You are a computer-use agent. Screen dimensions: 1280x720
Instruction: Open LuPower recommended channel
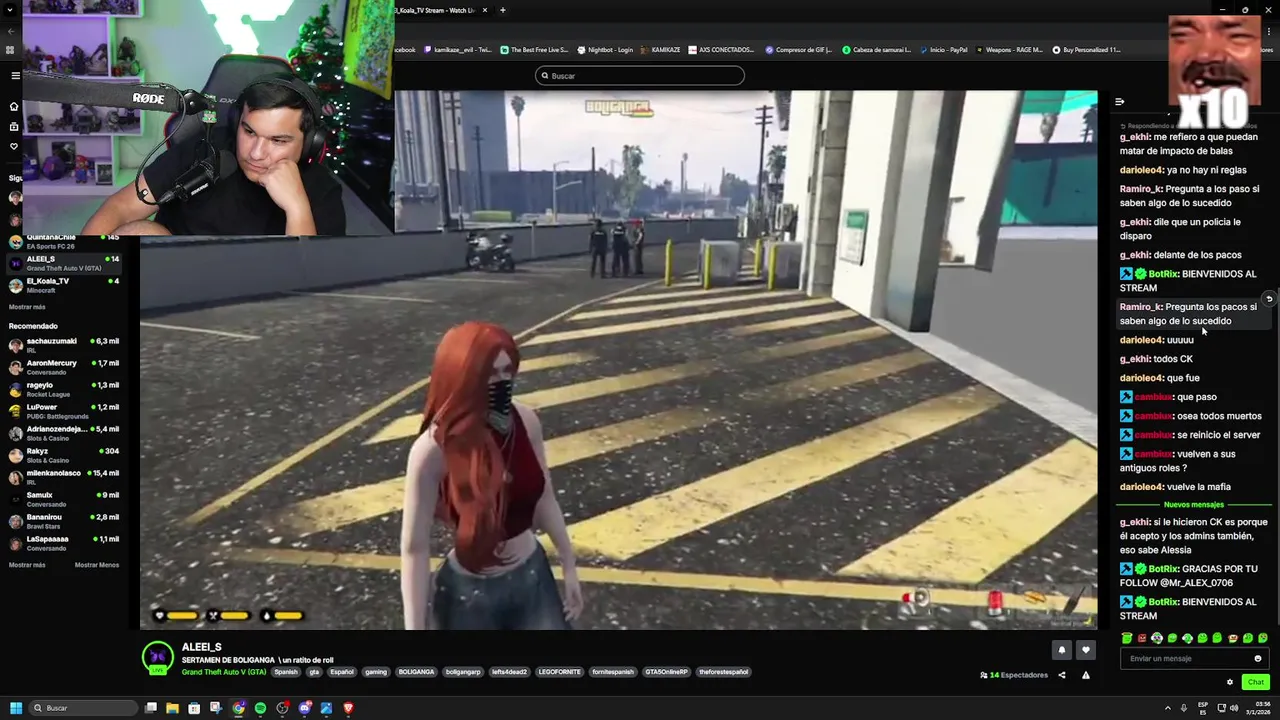point(64,411)
